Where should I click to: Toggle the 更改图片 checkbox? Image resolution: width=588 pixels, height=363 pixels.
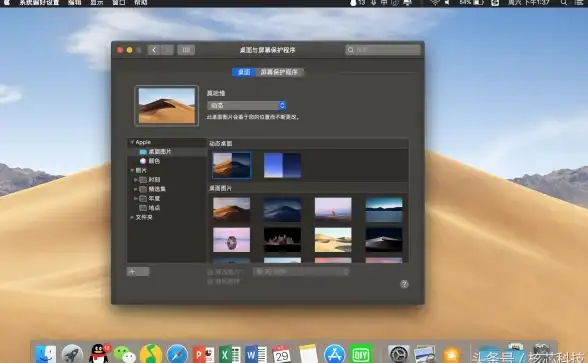coord(210,272)
